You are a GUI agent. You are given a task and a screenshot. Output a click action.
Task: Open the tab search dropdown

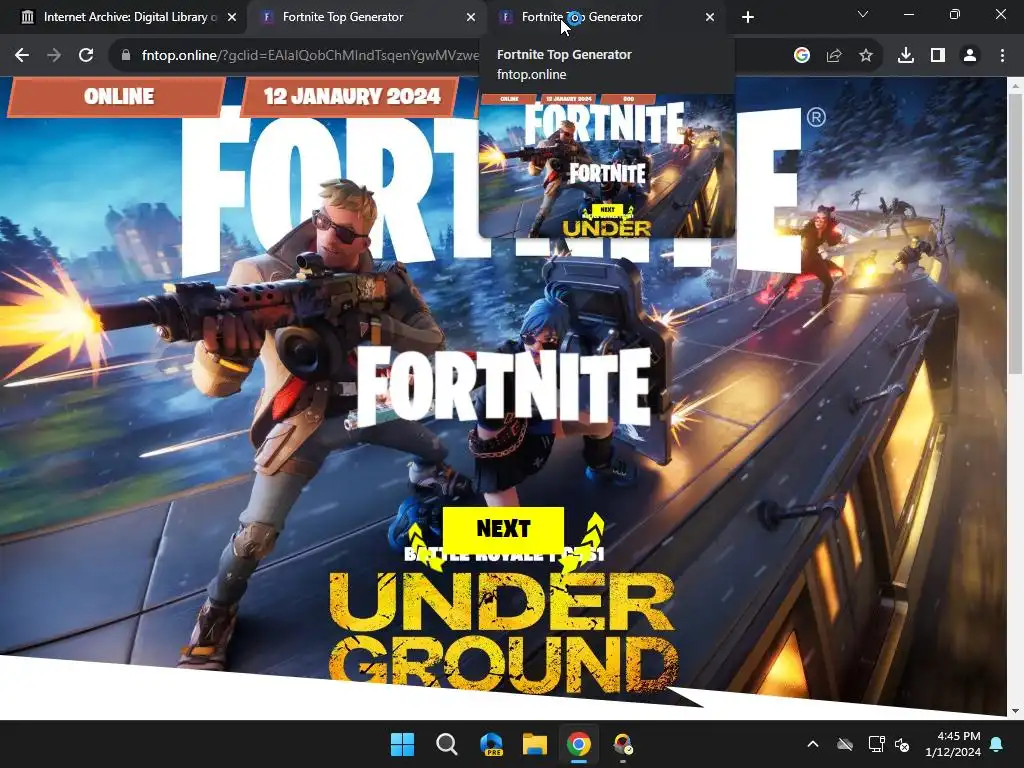863,14
